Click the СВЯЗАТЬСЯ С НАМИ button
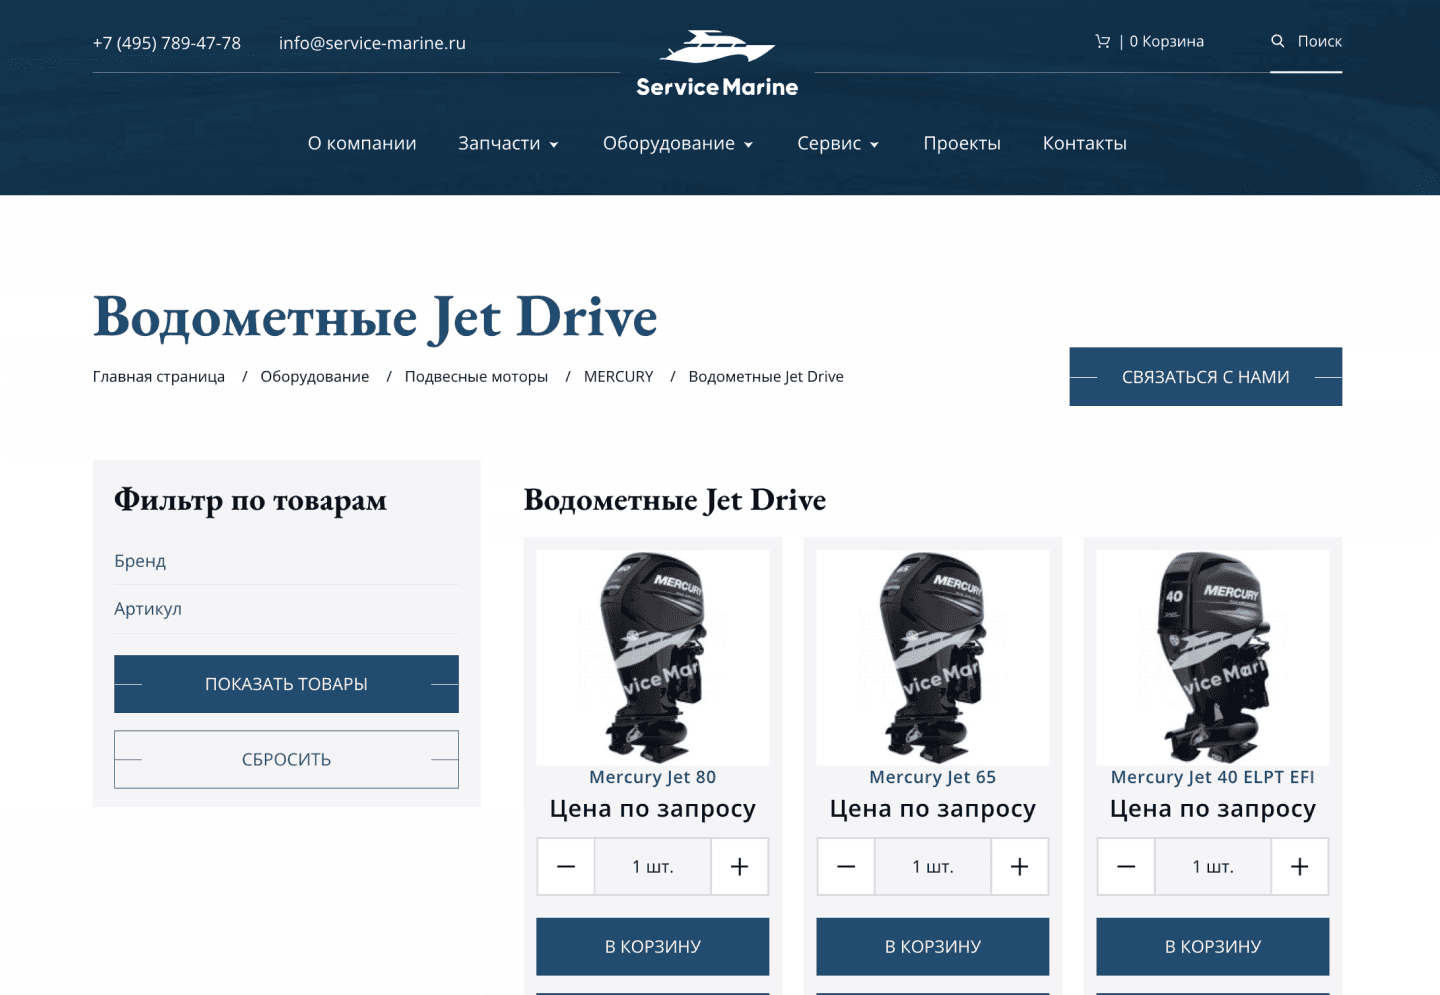The image size is (1440, 995). click(1205, 377)
